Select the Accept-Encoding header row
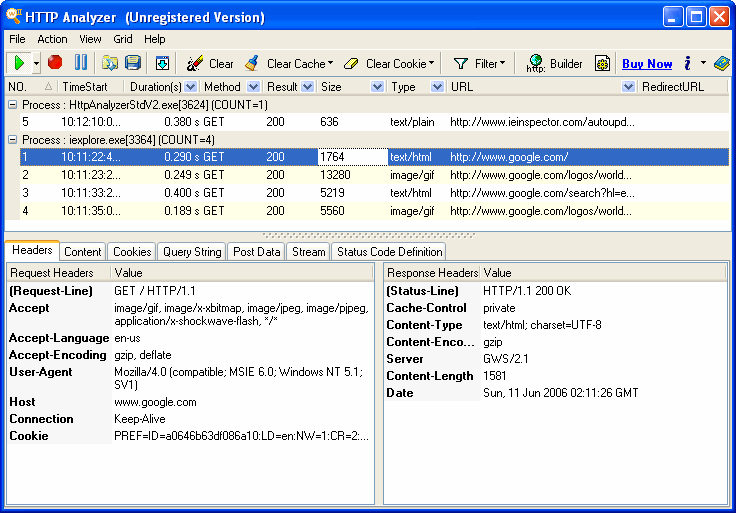The height and width of the screenshot is (513, 736). click(191, 355)
